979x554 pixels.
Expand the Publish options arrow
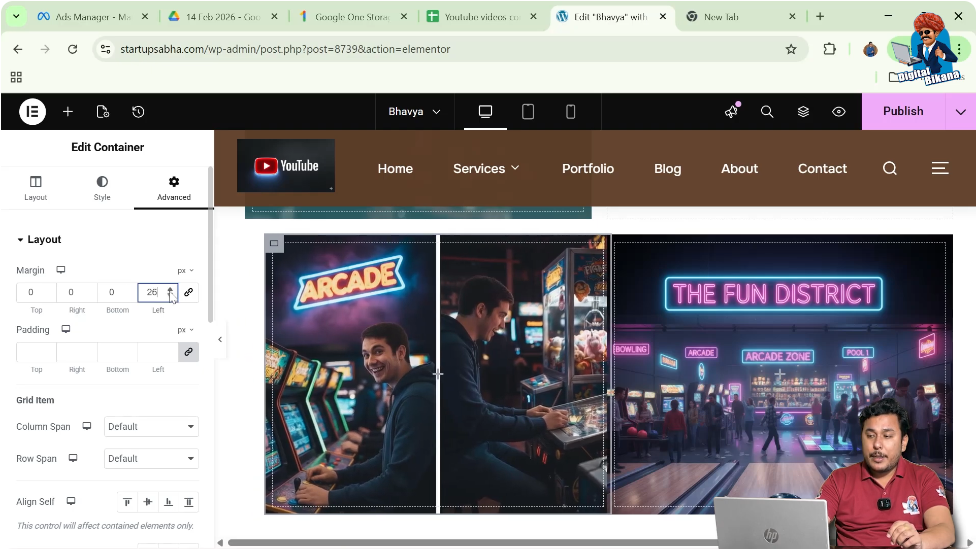961,112
